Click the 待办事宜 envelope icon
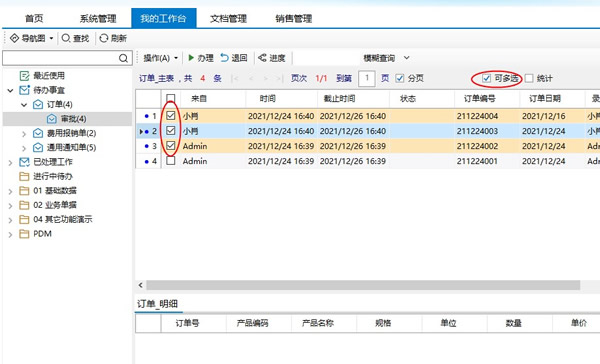Viewport: 600px width, 364px height. pyautogui.click(x=24, y=90)
